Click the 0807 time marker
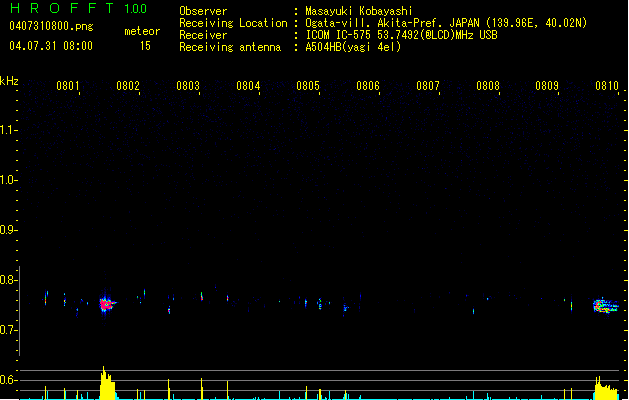Screen dimensions: 629x400 coord(428,86)
